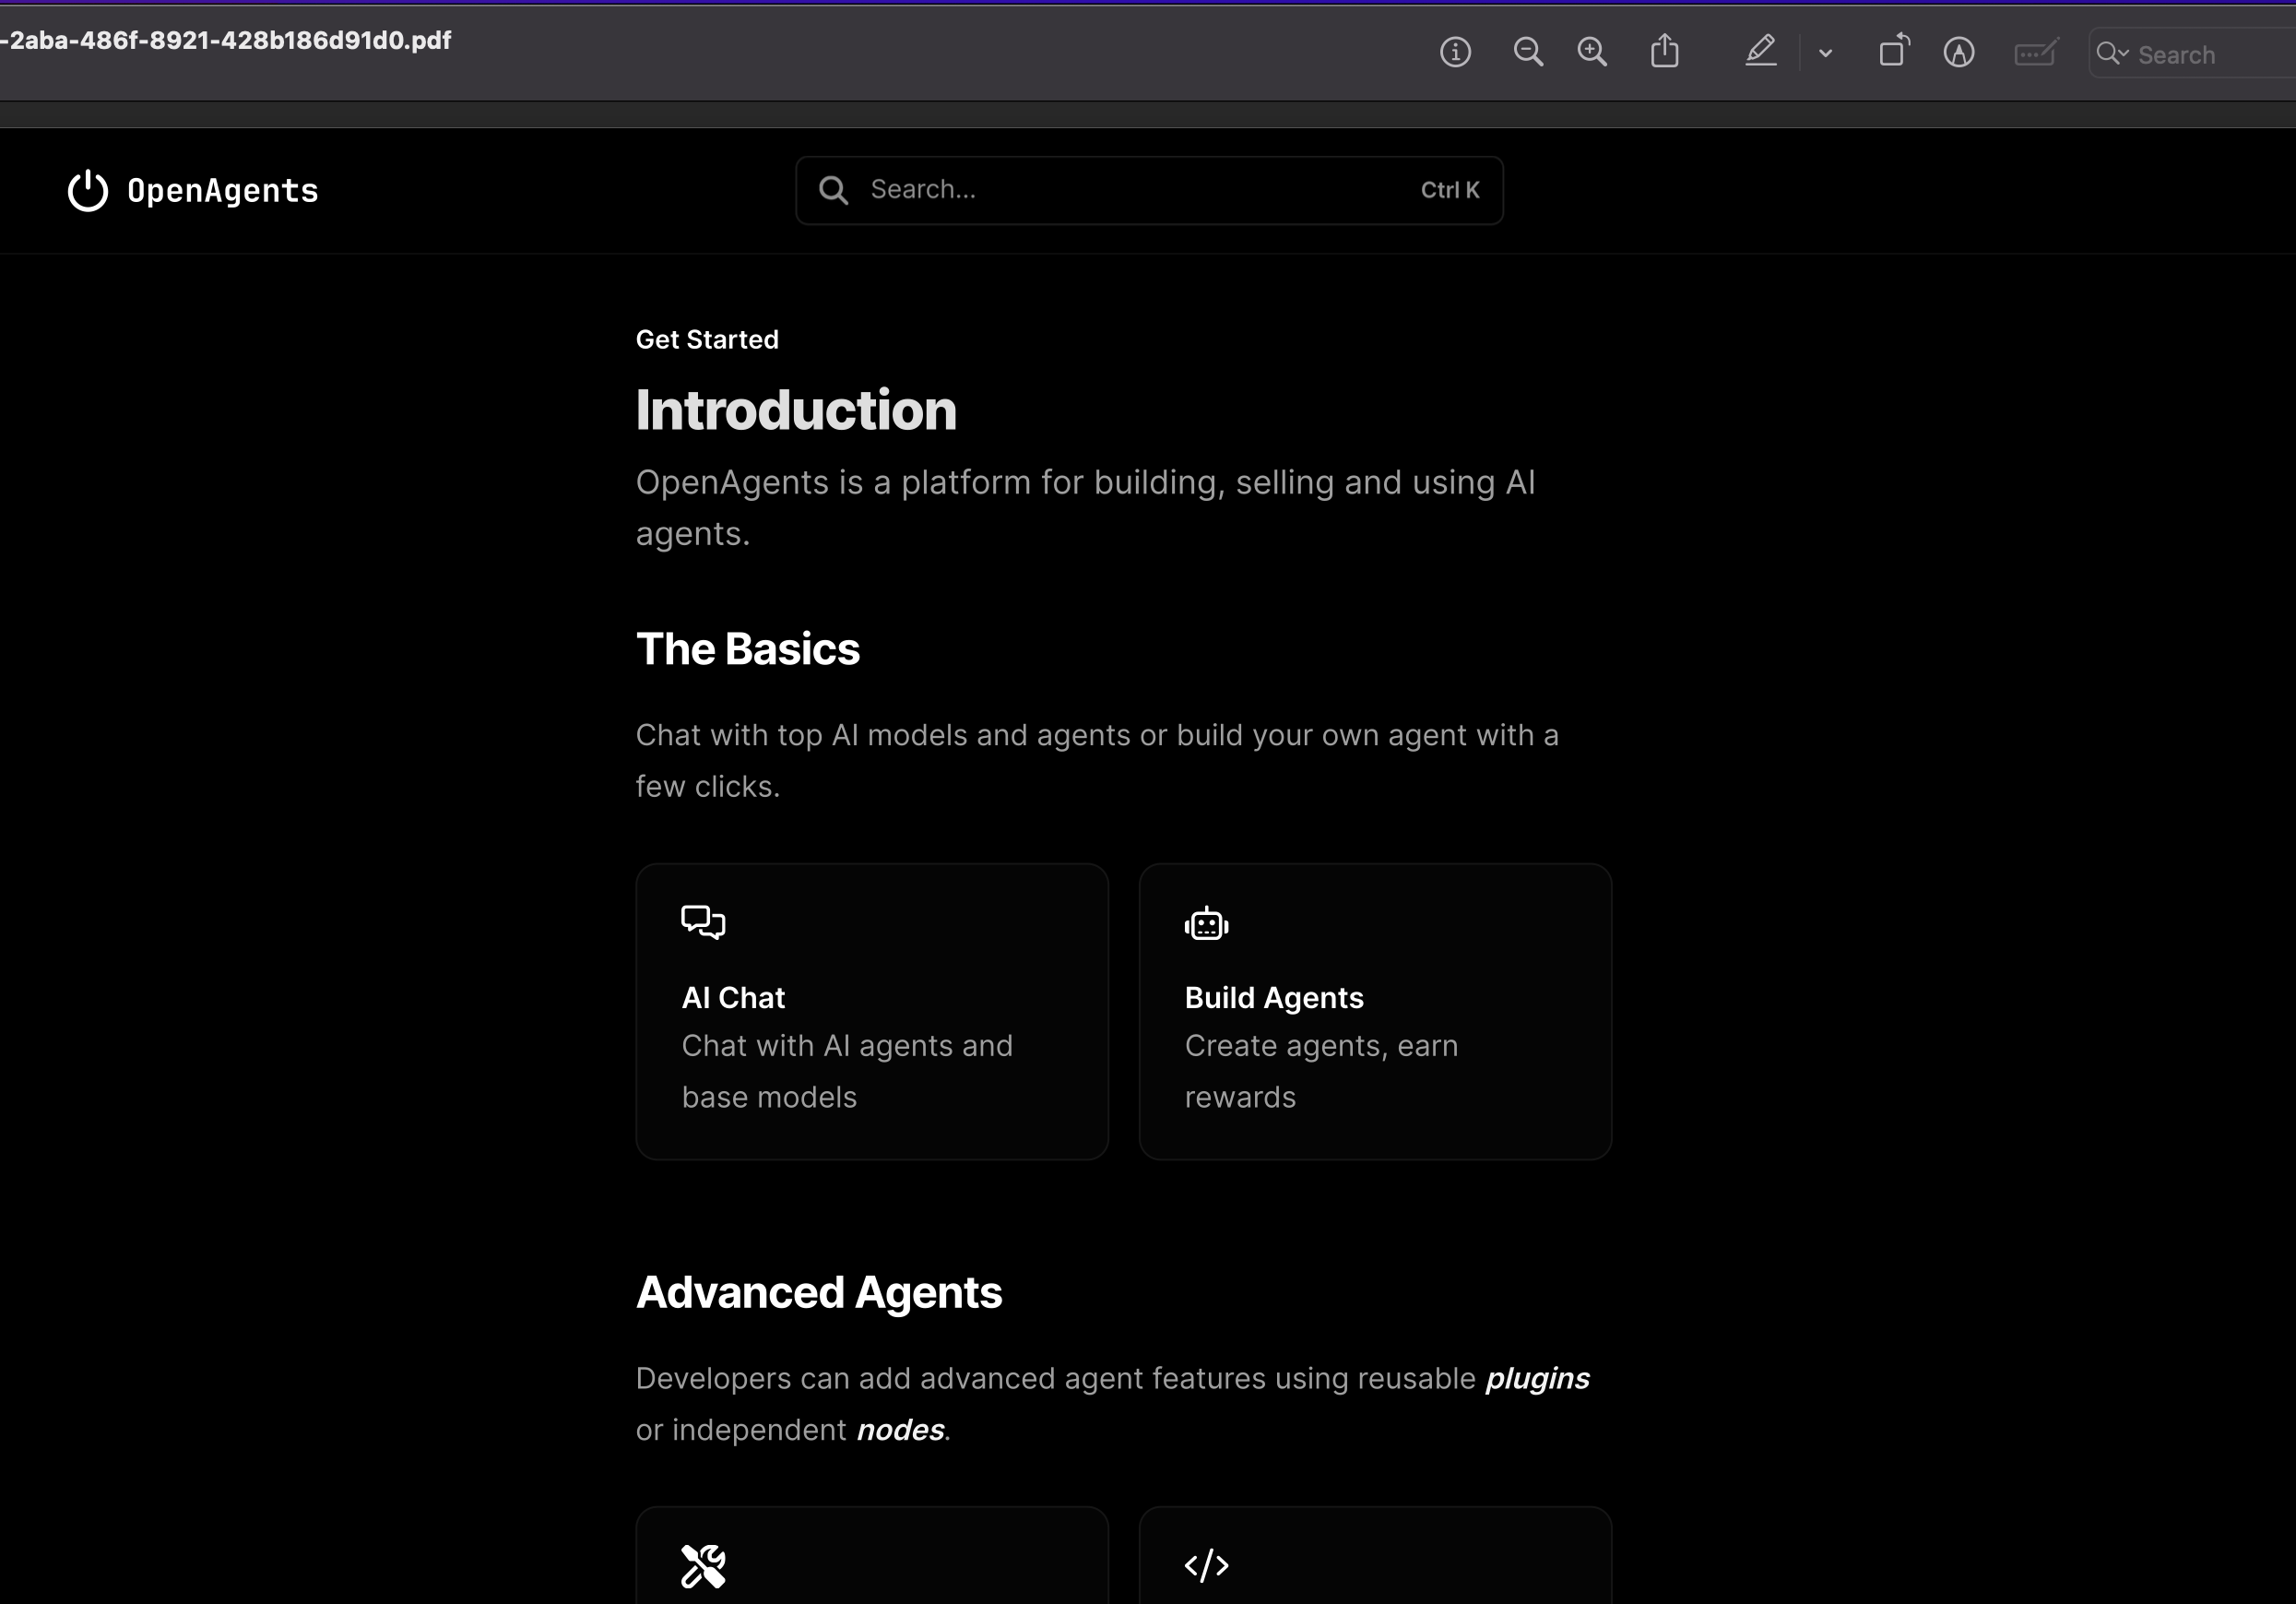Click the Search... box with Ctrl K
The height and width of the screenshot is (1604, 2296).
pyautogui.click(x=1148, y=190)
